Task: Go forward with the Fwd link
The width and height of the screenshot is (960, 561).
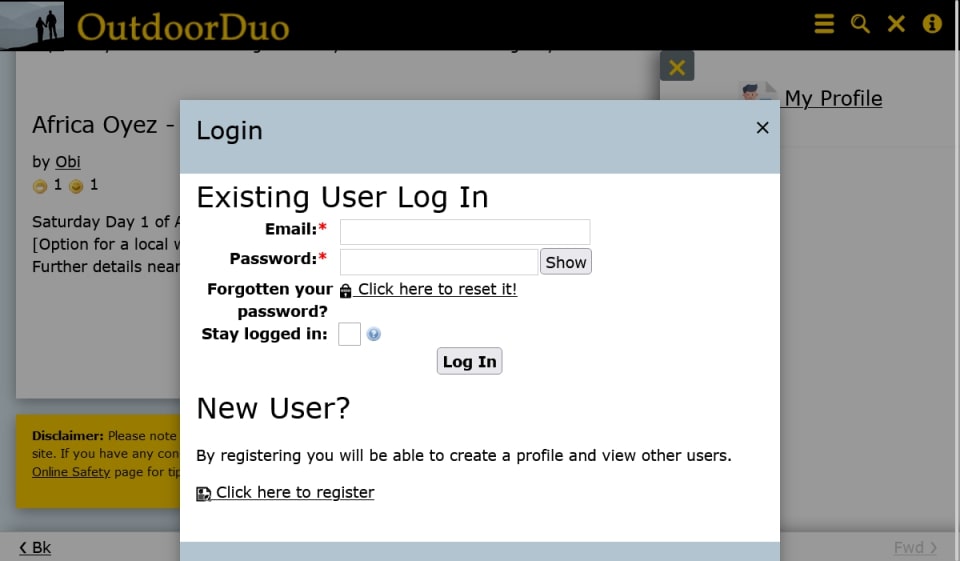Action: click(915, 548)
